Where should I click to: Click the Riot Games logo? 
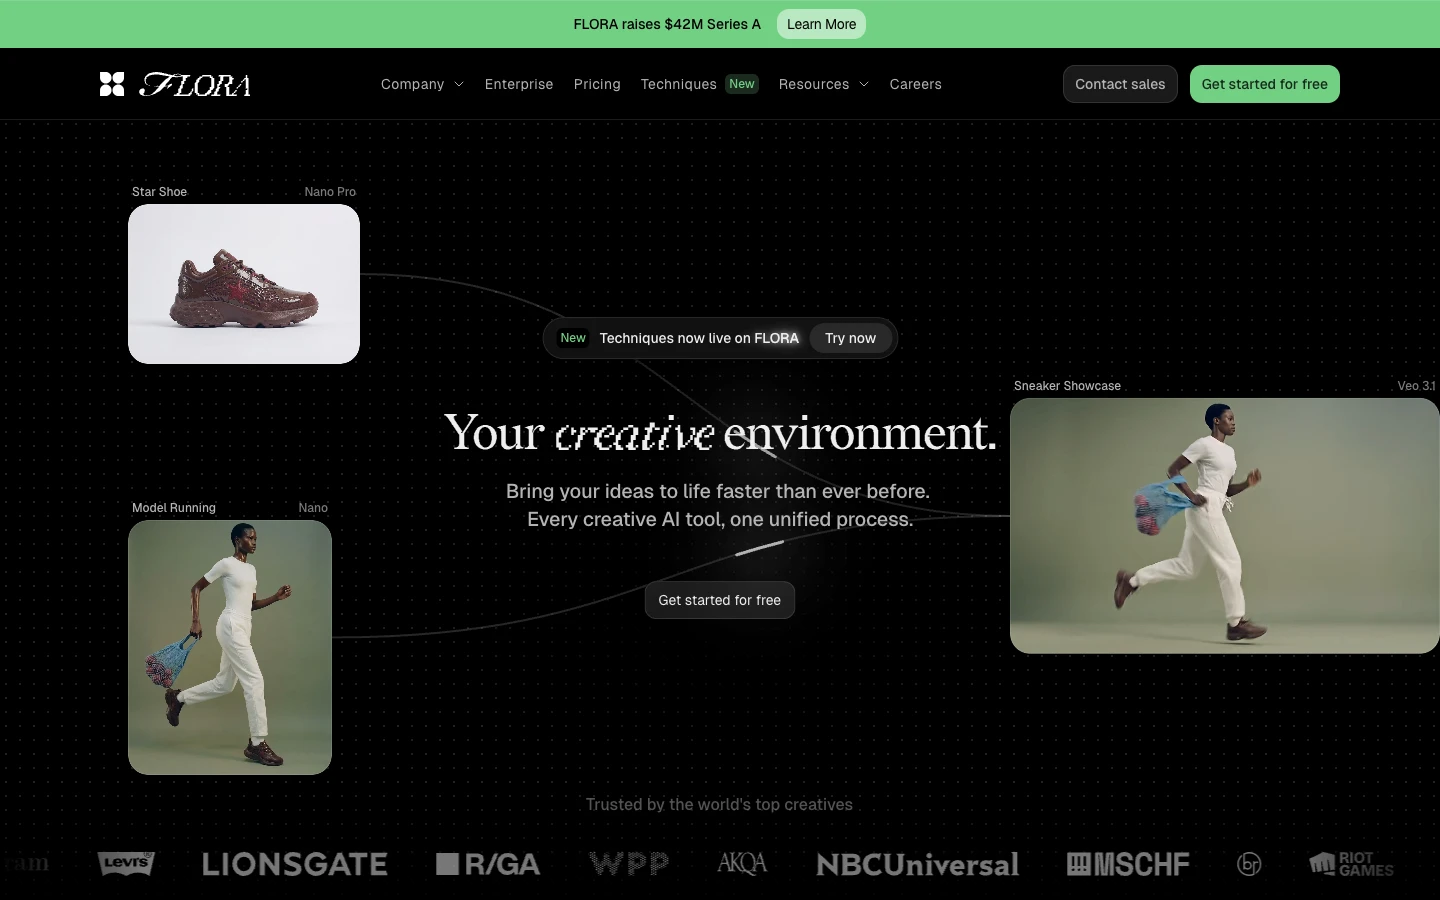coord(1350,864)
